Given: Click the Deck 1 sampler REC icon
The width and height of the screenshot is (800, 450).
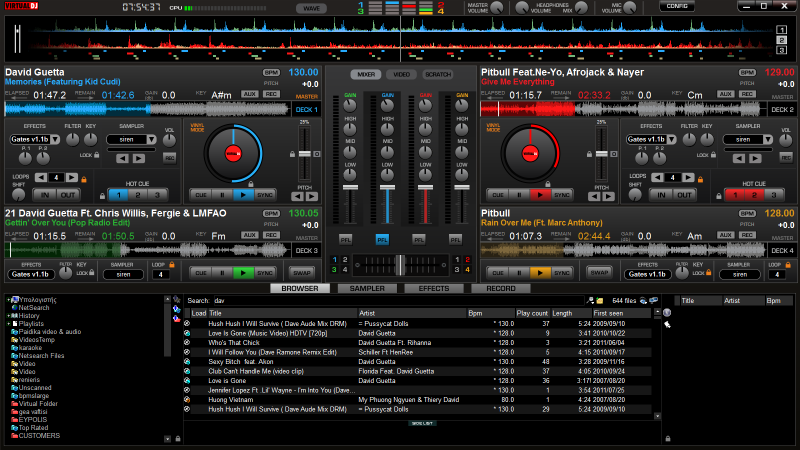Looking at the screenshot, I should tap(169, 158).
